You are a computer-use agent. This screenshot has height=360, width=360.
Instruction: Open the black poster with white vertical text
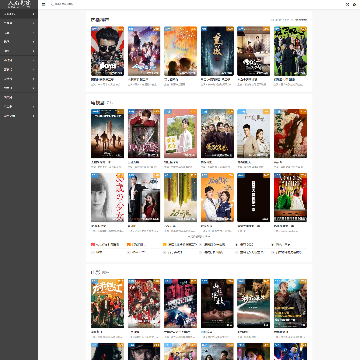click(254, 197)
